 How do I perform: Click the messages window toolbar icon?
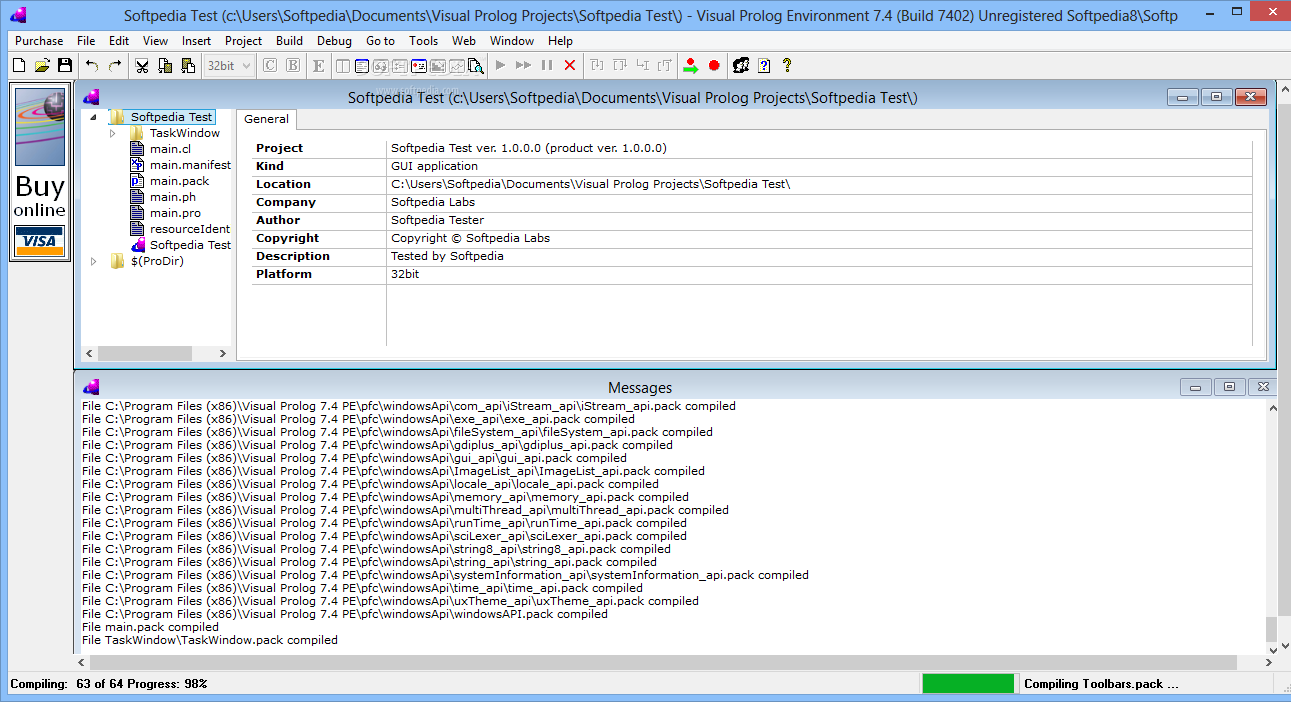tap(362, 66)
